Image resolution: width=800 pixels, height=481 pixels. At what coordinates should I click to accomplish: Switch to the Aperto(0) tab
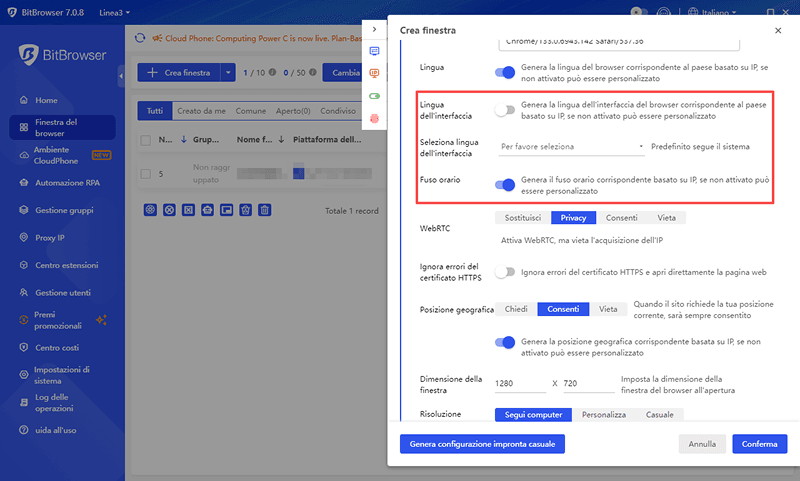click(293, 111)
